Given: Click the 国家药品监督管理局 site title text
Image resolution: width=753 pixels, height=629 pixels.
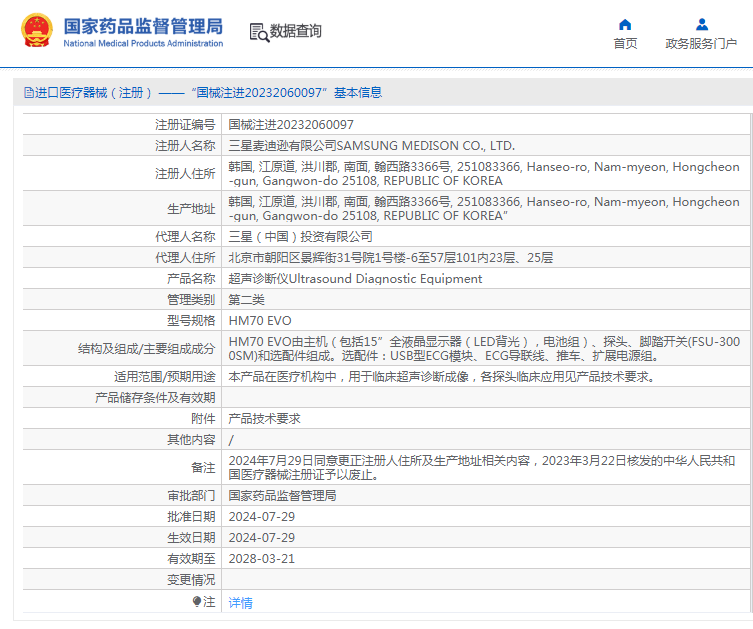Looking at the screenshot, I should pos(143,26).
